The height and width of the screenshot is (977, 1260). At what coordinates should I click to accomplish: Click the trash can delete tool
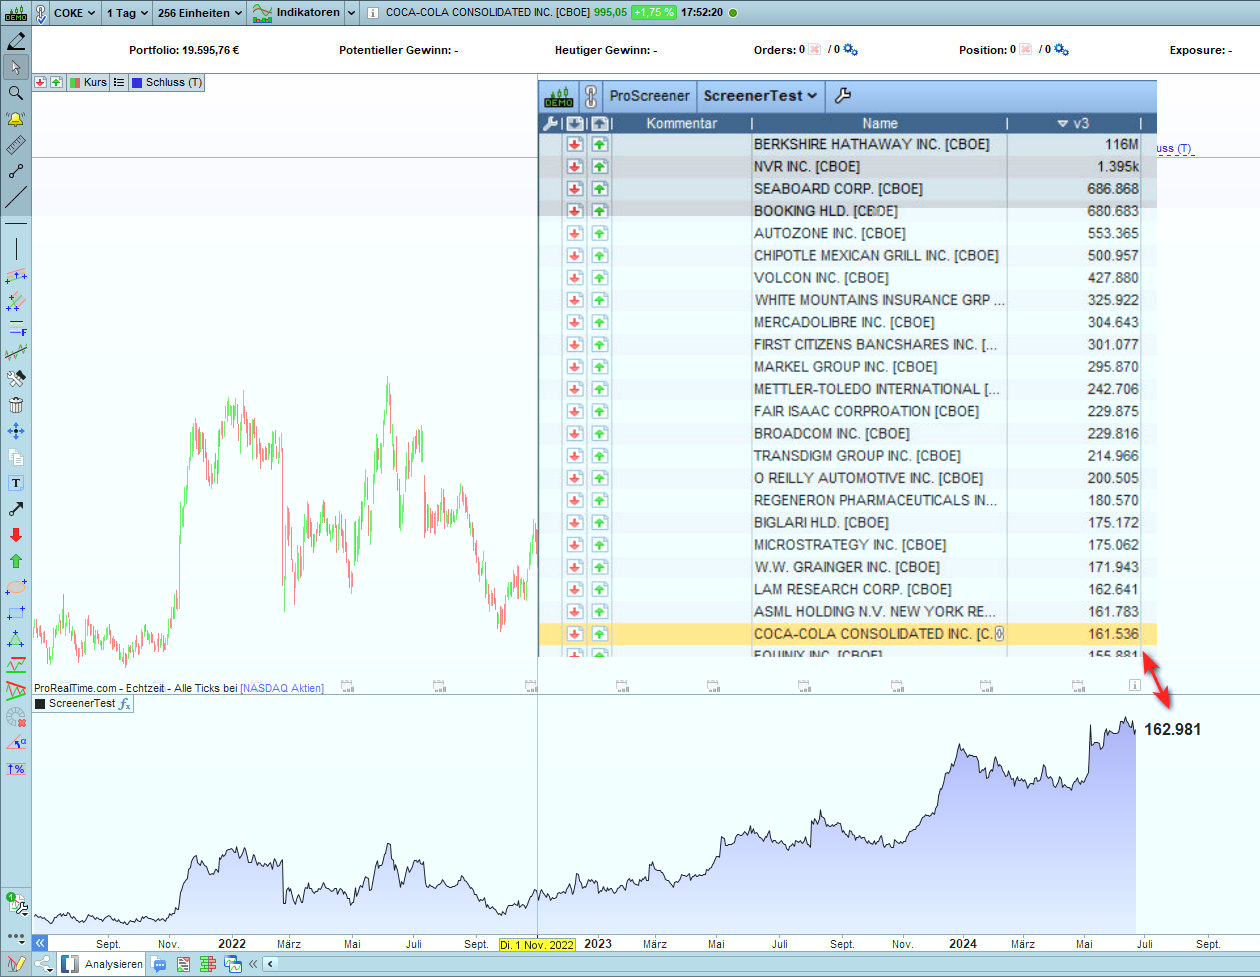point(16,405)
